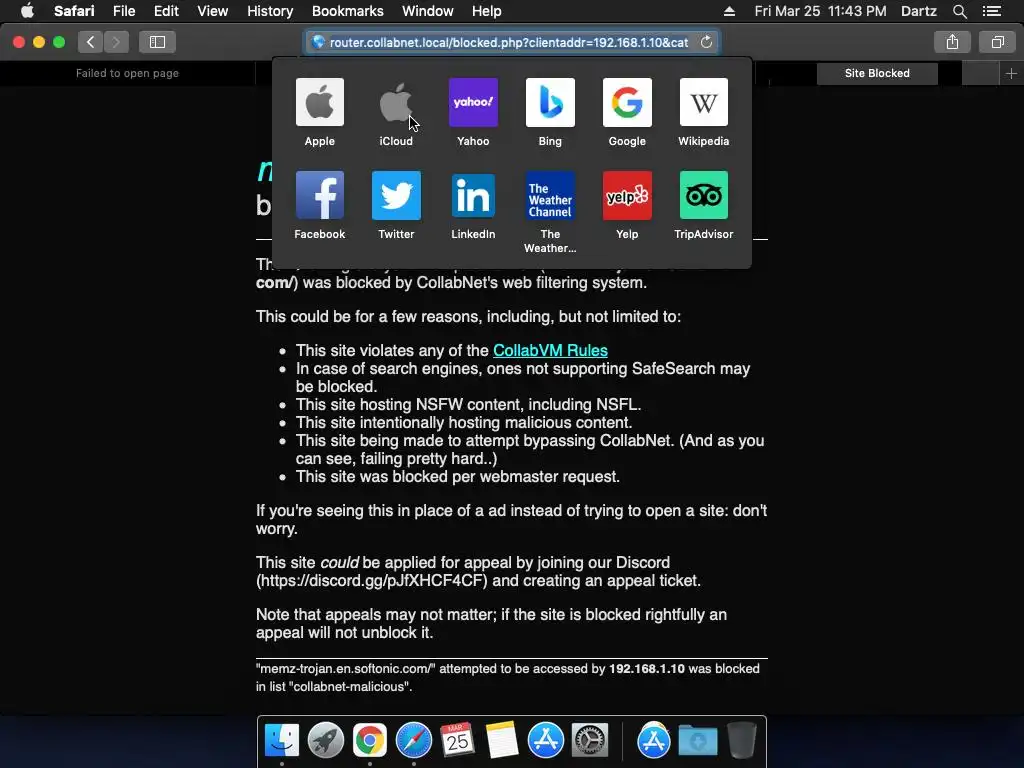
Task: Open the Share button in Safari toolbar
Action: click(x=952, y=42)
